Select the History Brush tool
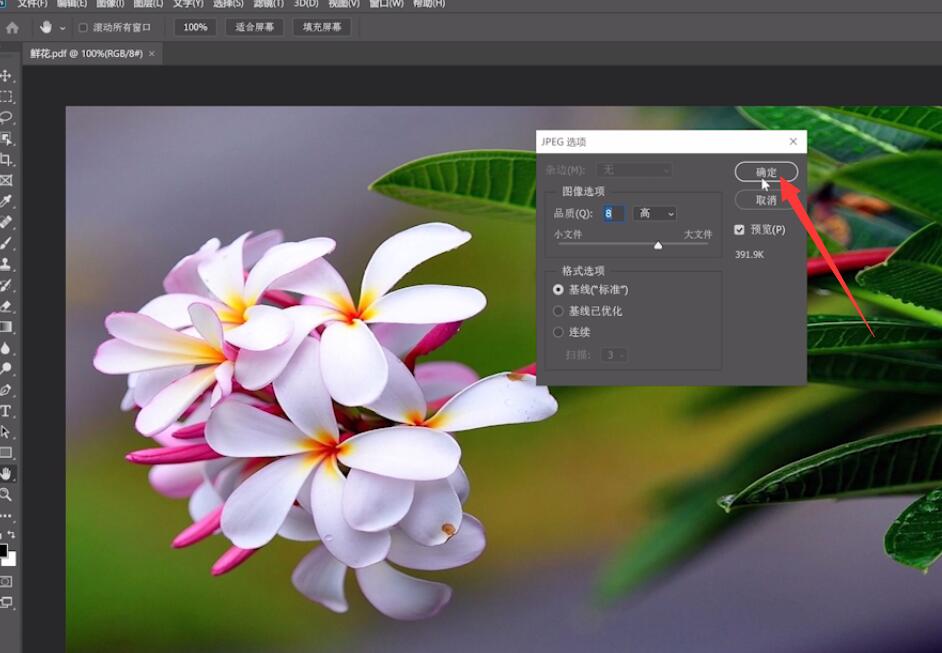 point(6,285)
